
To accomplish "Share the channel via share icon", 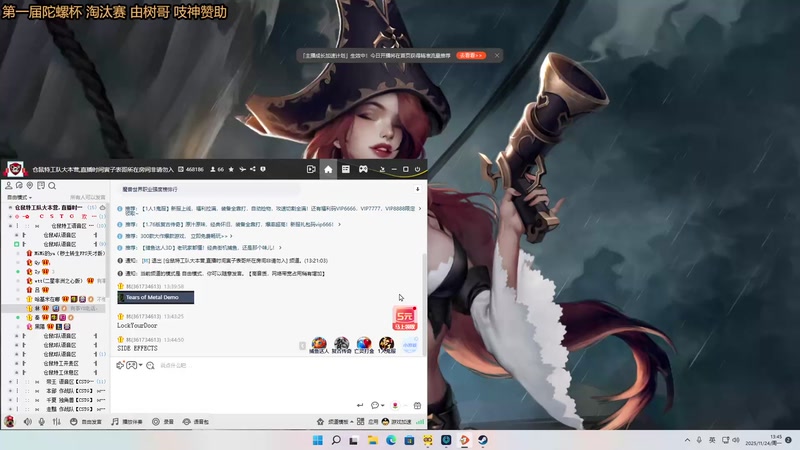I will click(253, 169).
